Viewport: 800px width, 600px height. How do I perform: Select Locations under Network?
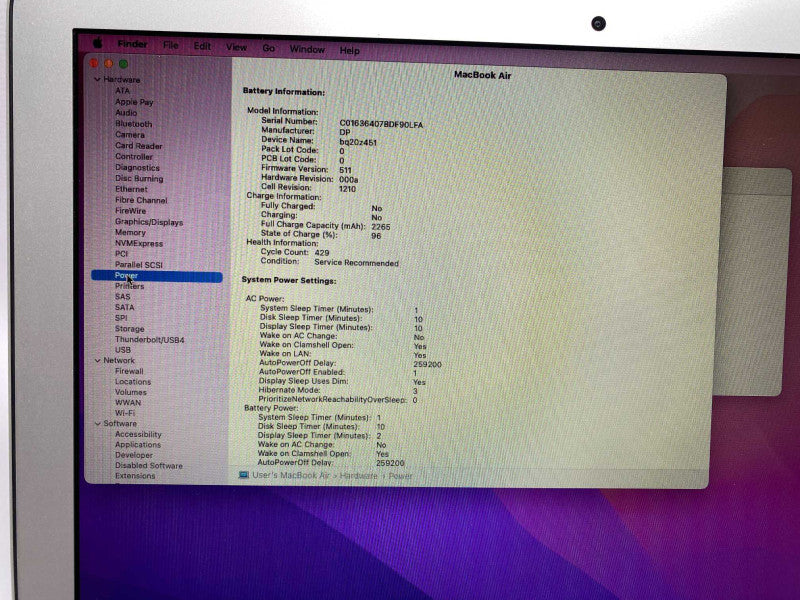point(133,382)
